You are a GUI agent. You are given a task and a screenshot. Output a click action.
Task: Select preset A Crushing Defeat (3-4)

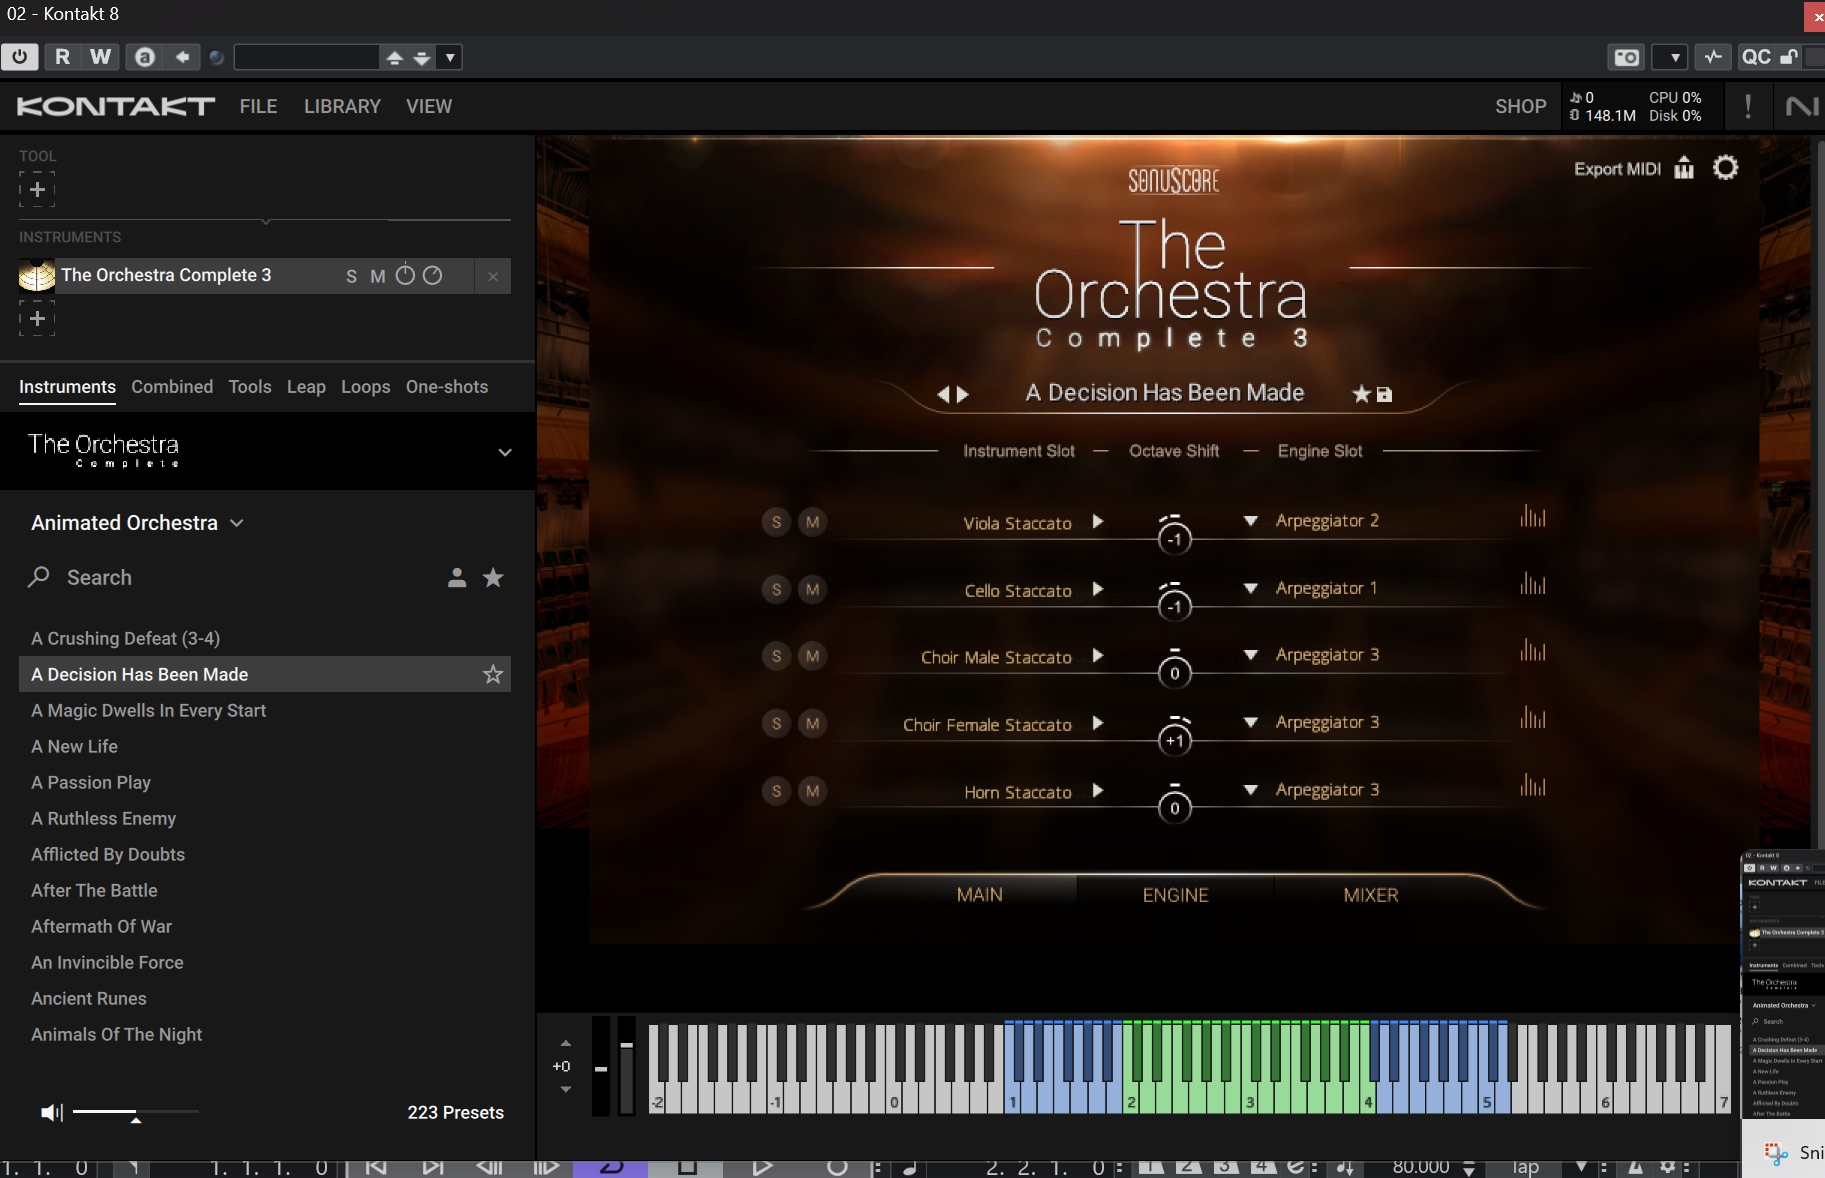tap(125, 638)
